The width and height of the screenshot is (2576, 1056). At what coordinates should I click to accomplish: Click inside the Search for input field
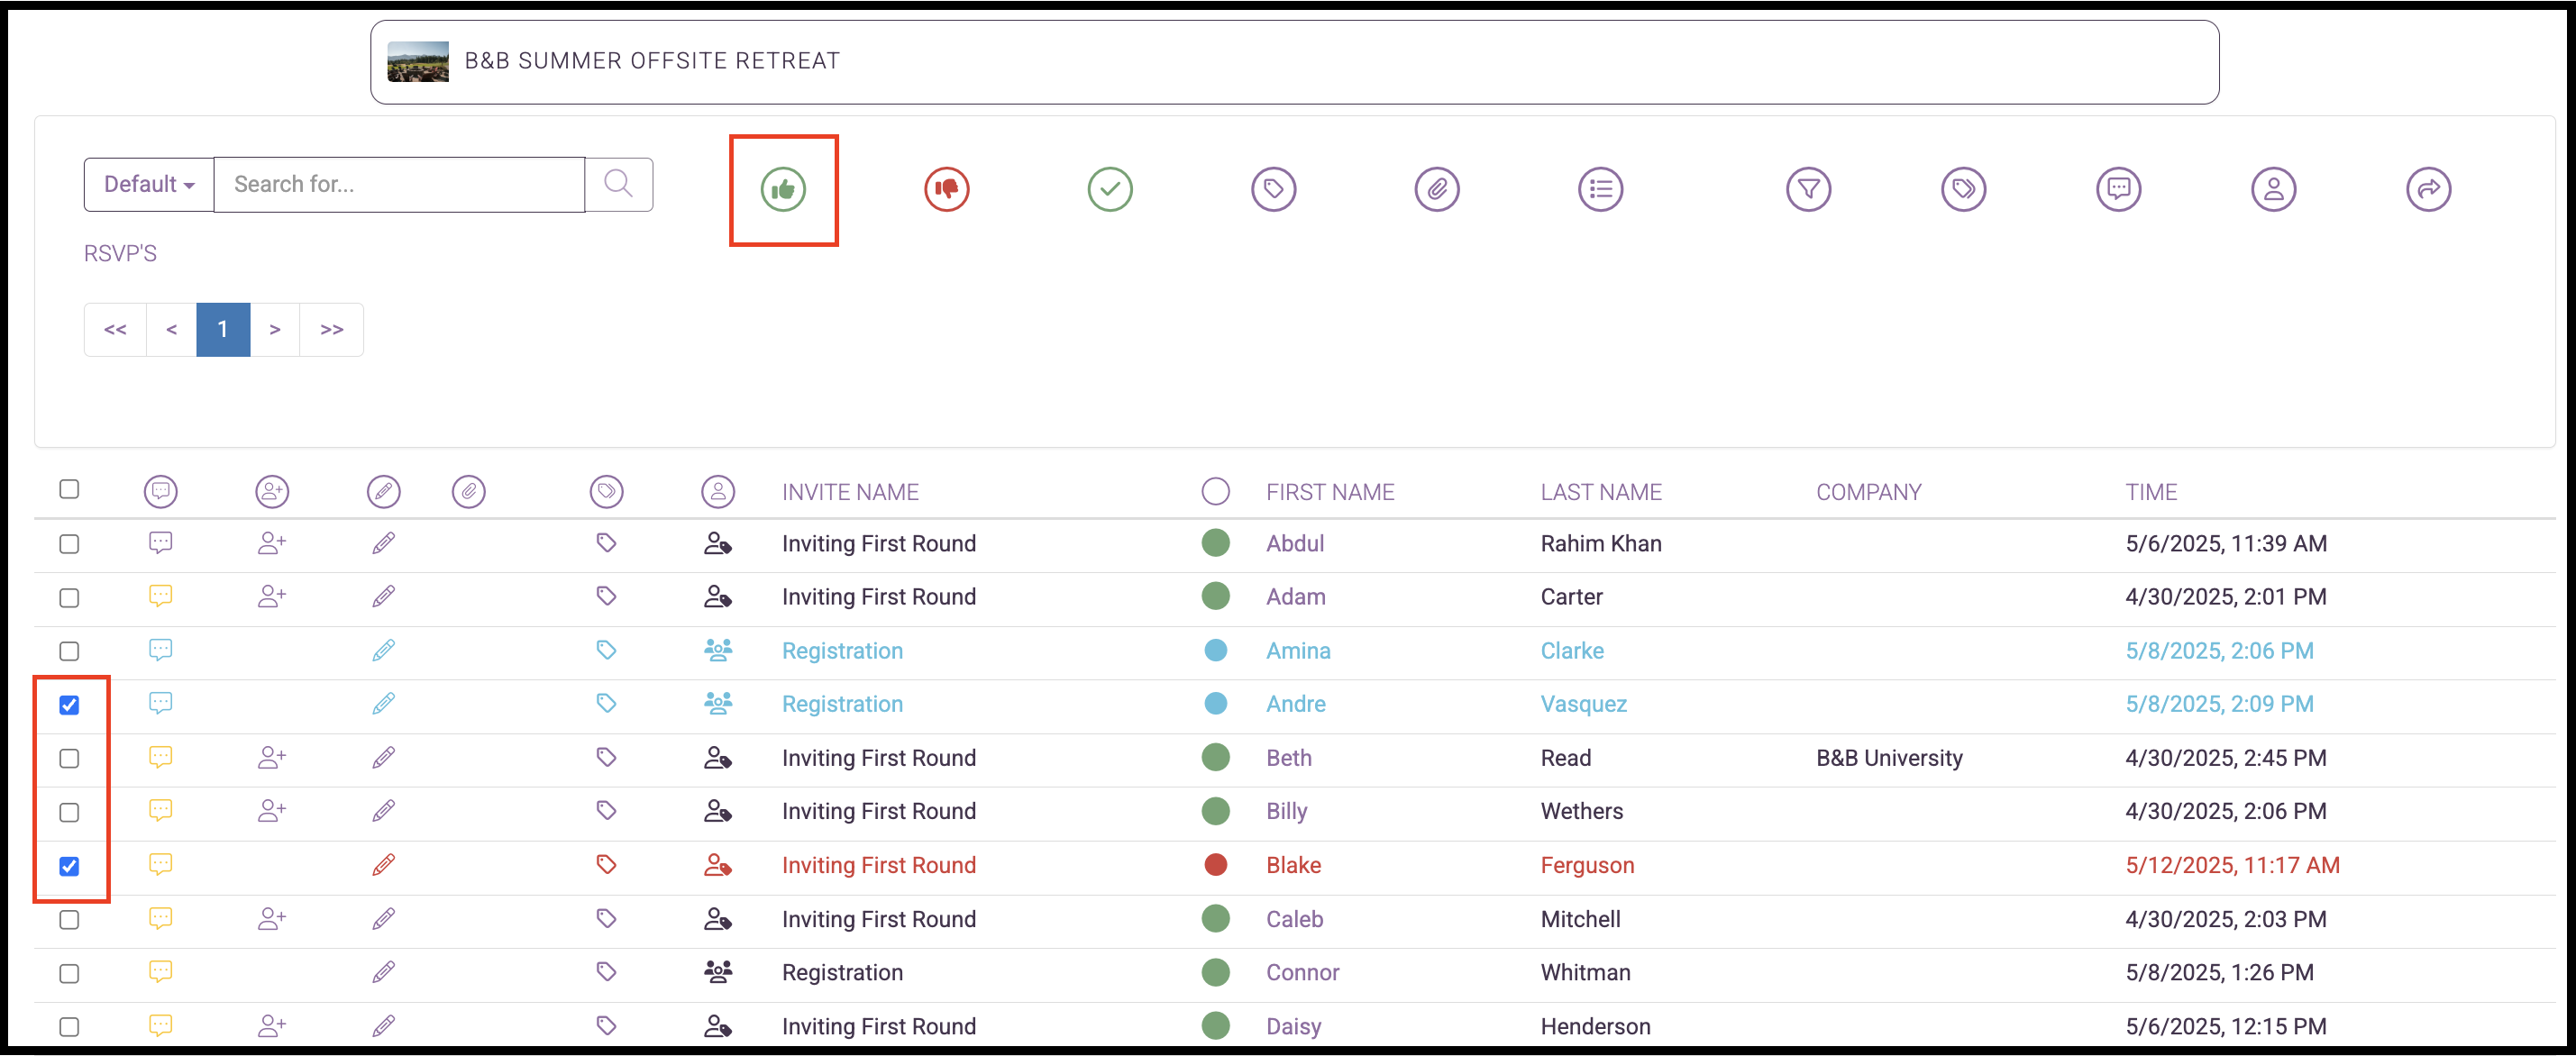pyautogui.click(x=398, y=184)
